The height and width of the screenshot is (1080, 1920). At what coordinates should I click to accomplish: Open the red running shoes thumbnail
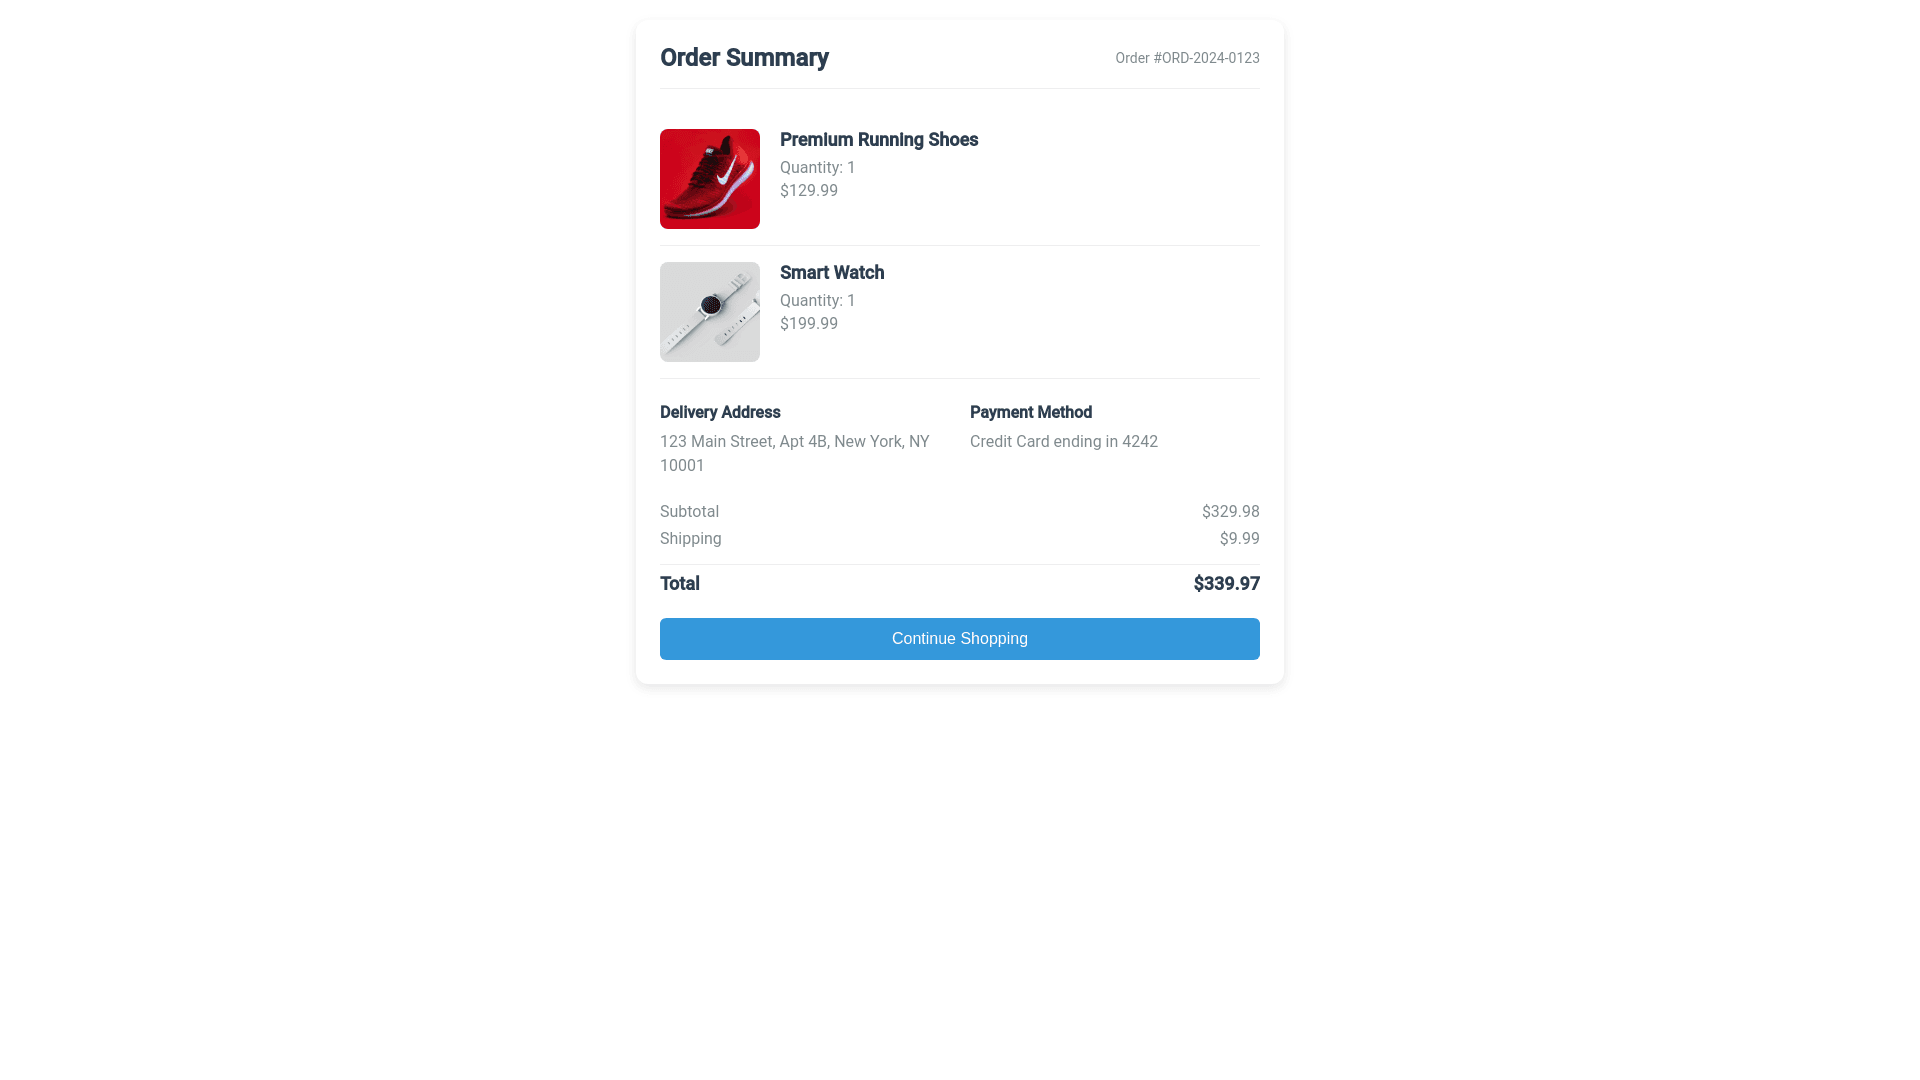710,179
